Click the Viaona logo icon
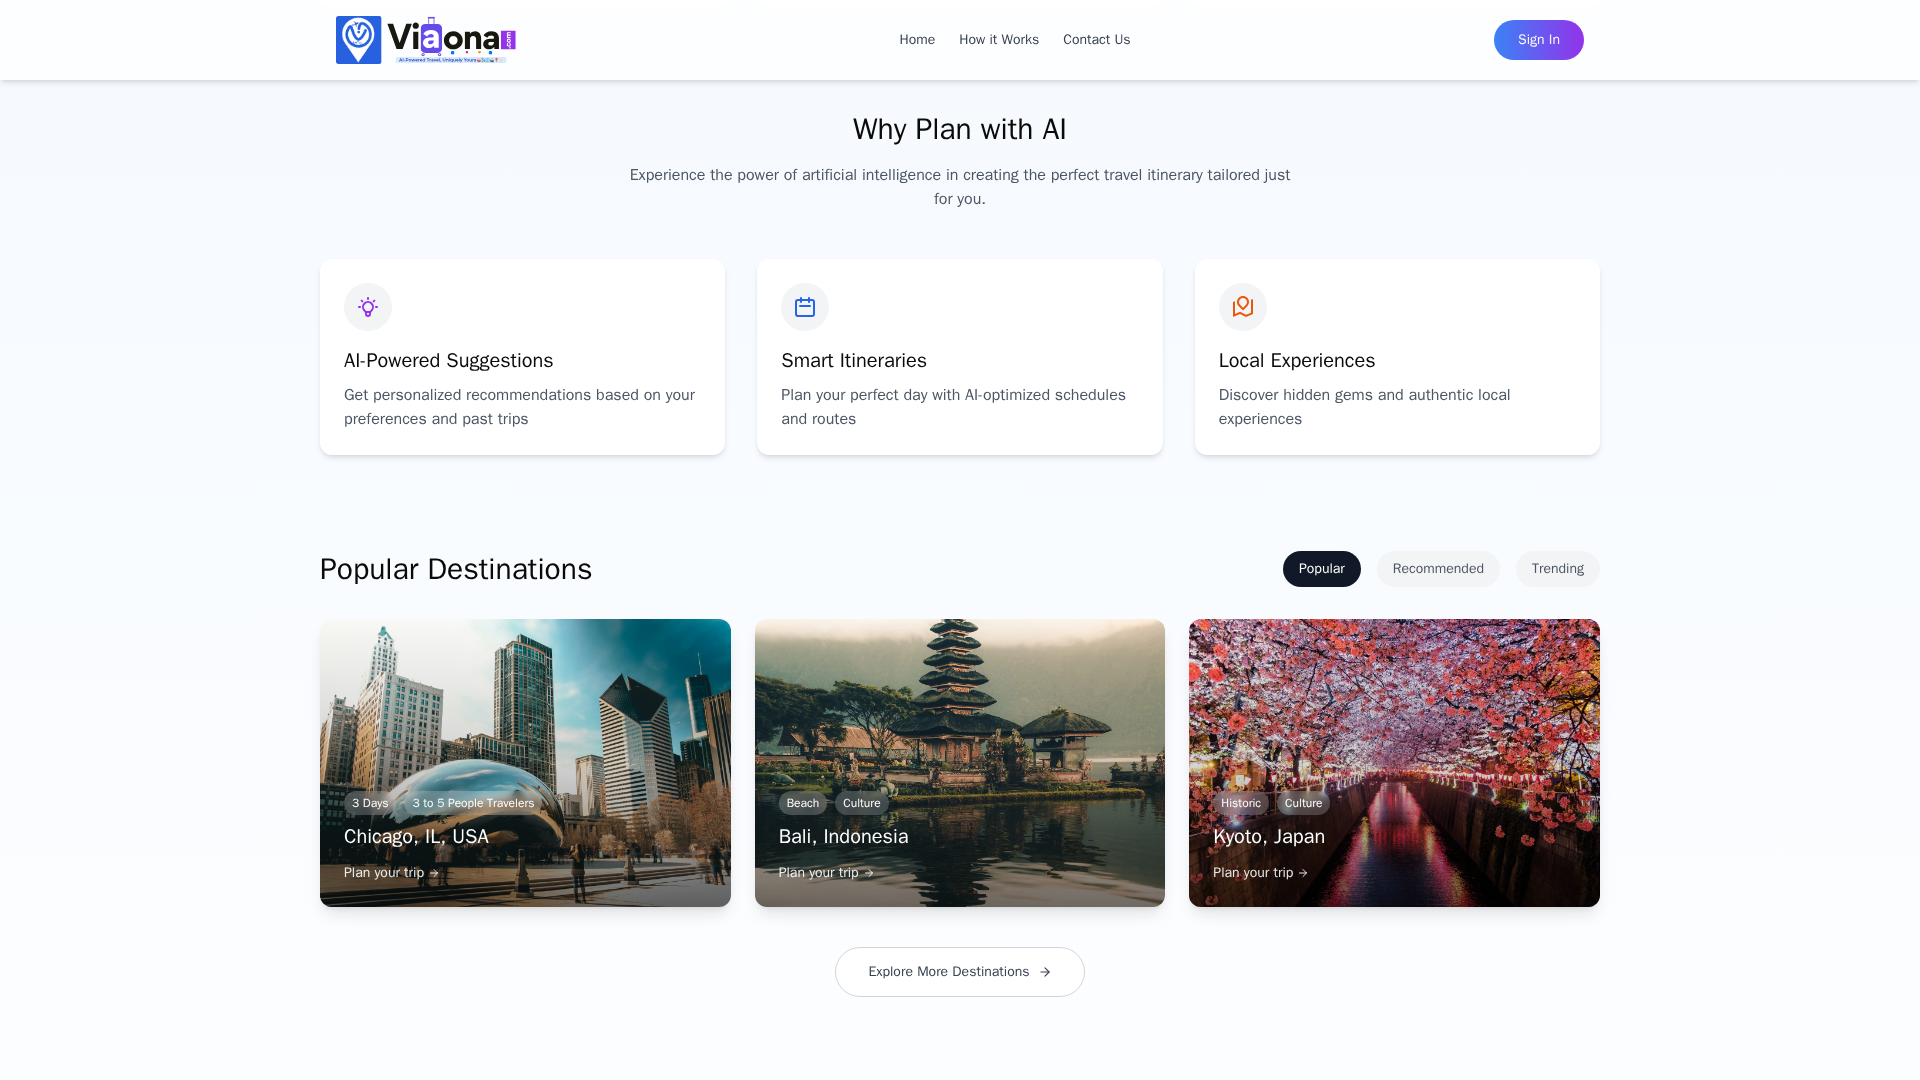Screen dimensions: 1920x1080 pos(358,40)
